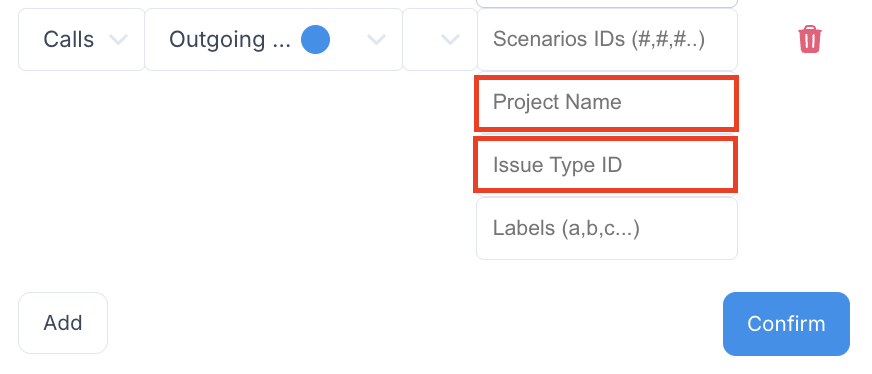This screenshot has width=872, height=374.
Task: Open the Outgoing dropdown chevron
Action: click(x=376, y=39)
